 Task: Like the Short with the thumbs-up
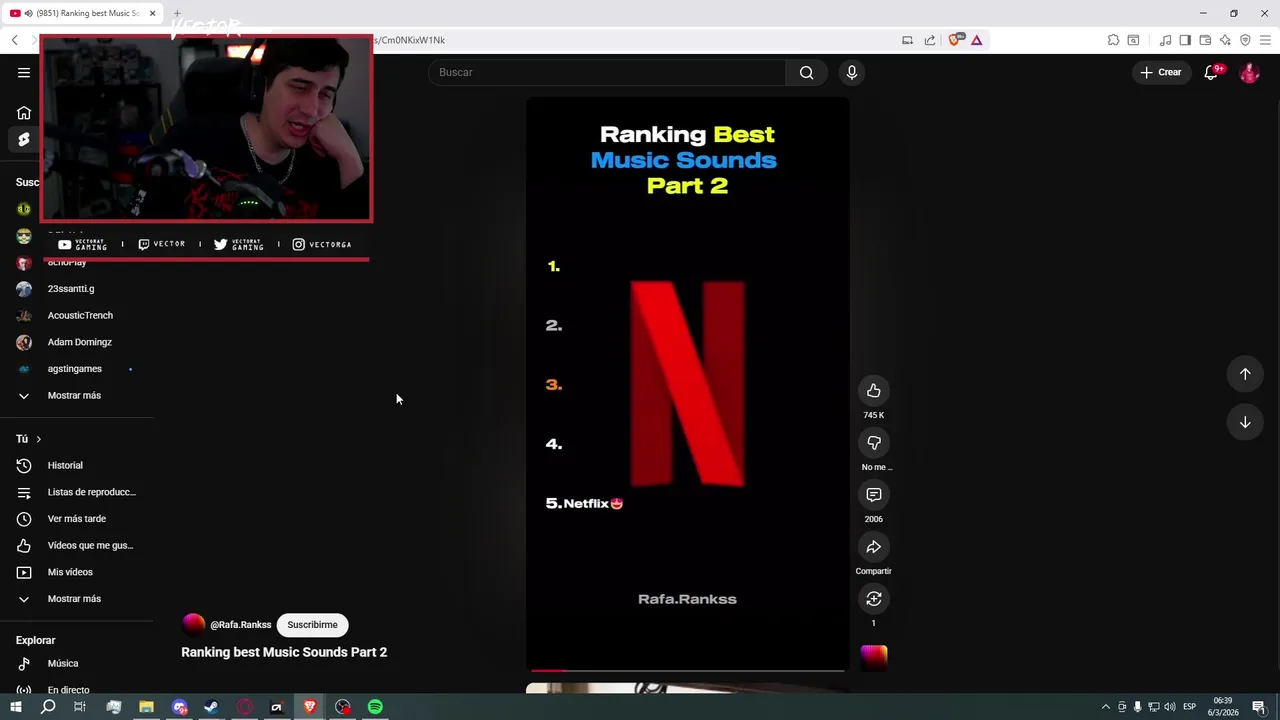(x=874, y=391)
